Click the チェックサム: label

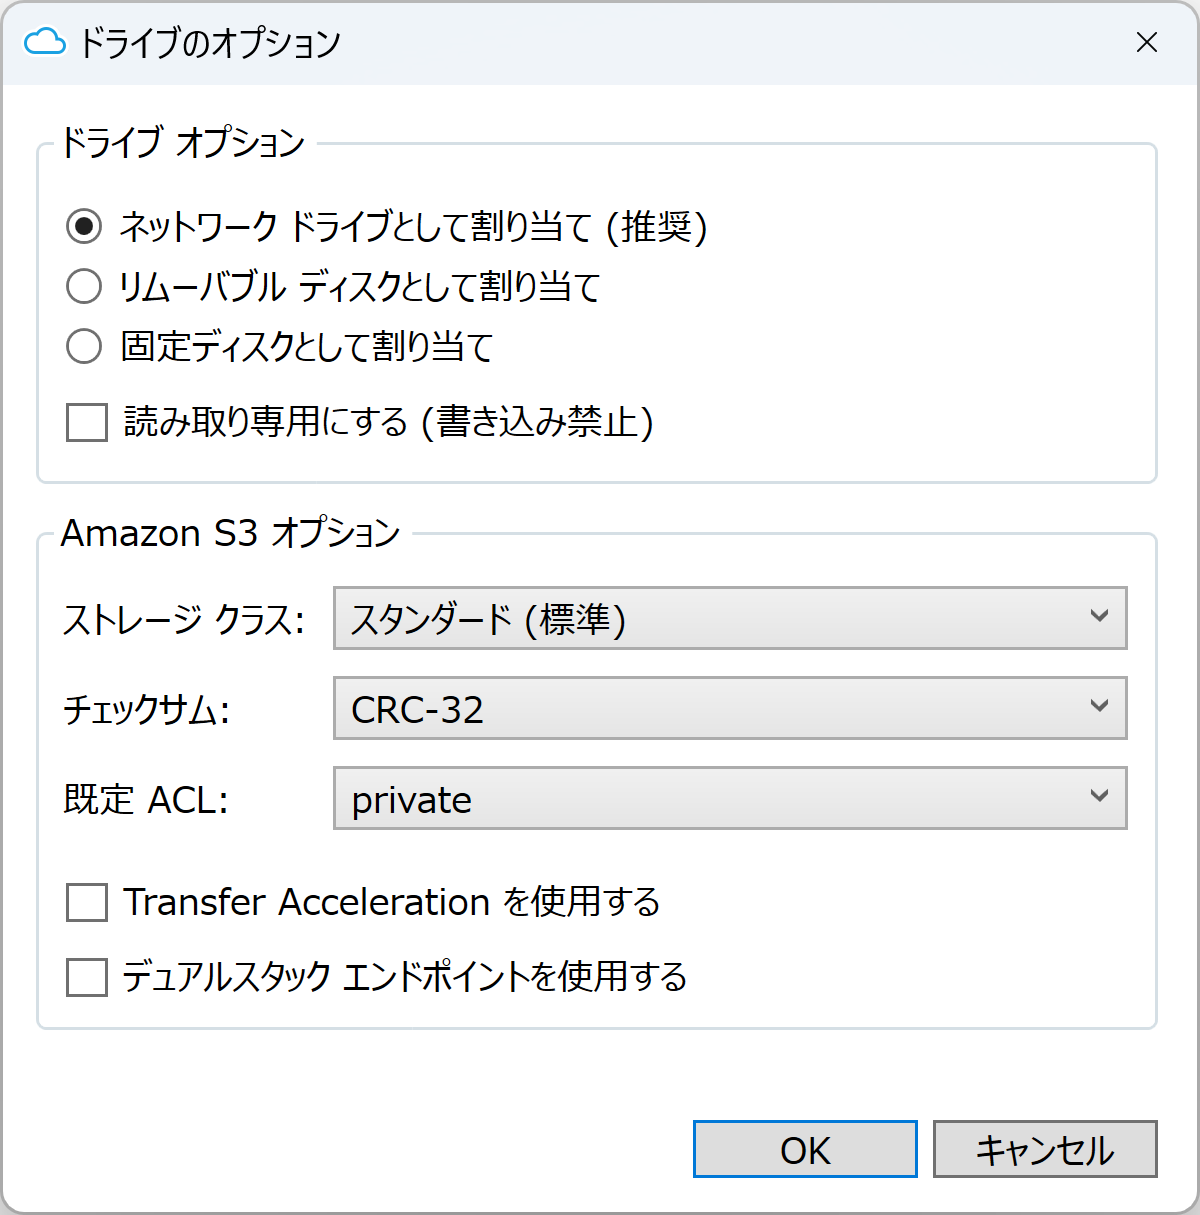tap(146, 710)
